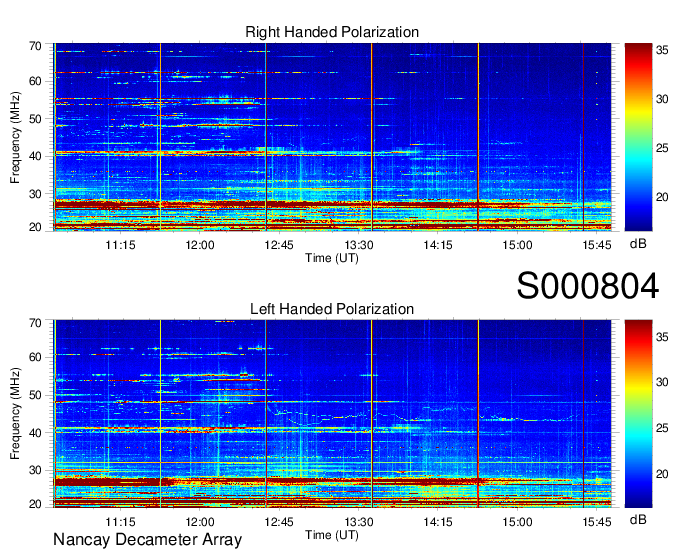680x552 pixels.
Task: Click the top spectrogram's 13:30 time label
Action: [x=359, y=245]
